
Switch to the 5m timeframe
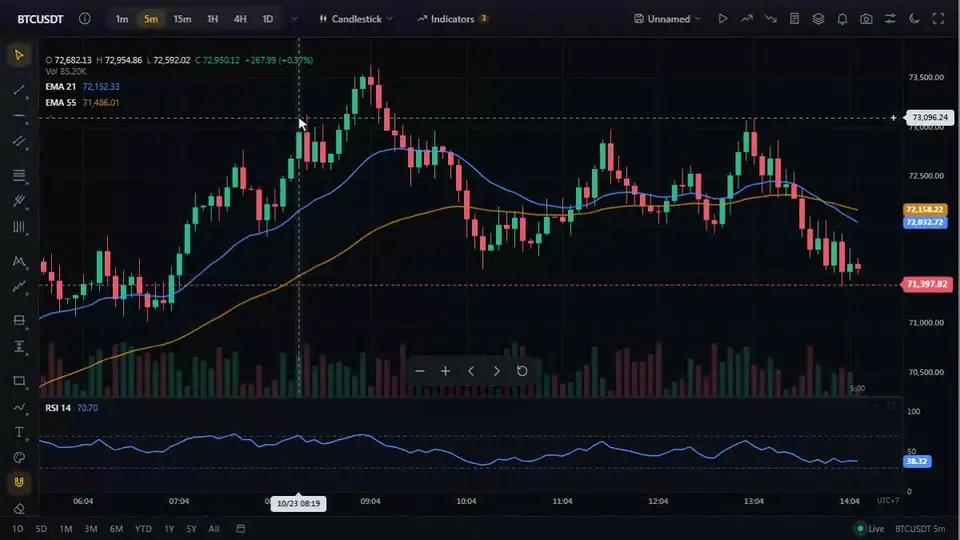151,19
